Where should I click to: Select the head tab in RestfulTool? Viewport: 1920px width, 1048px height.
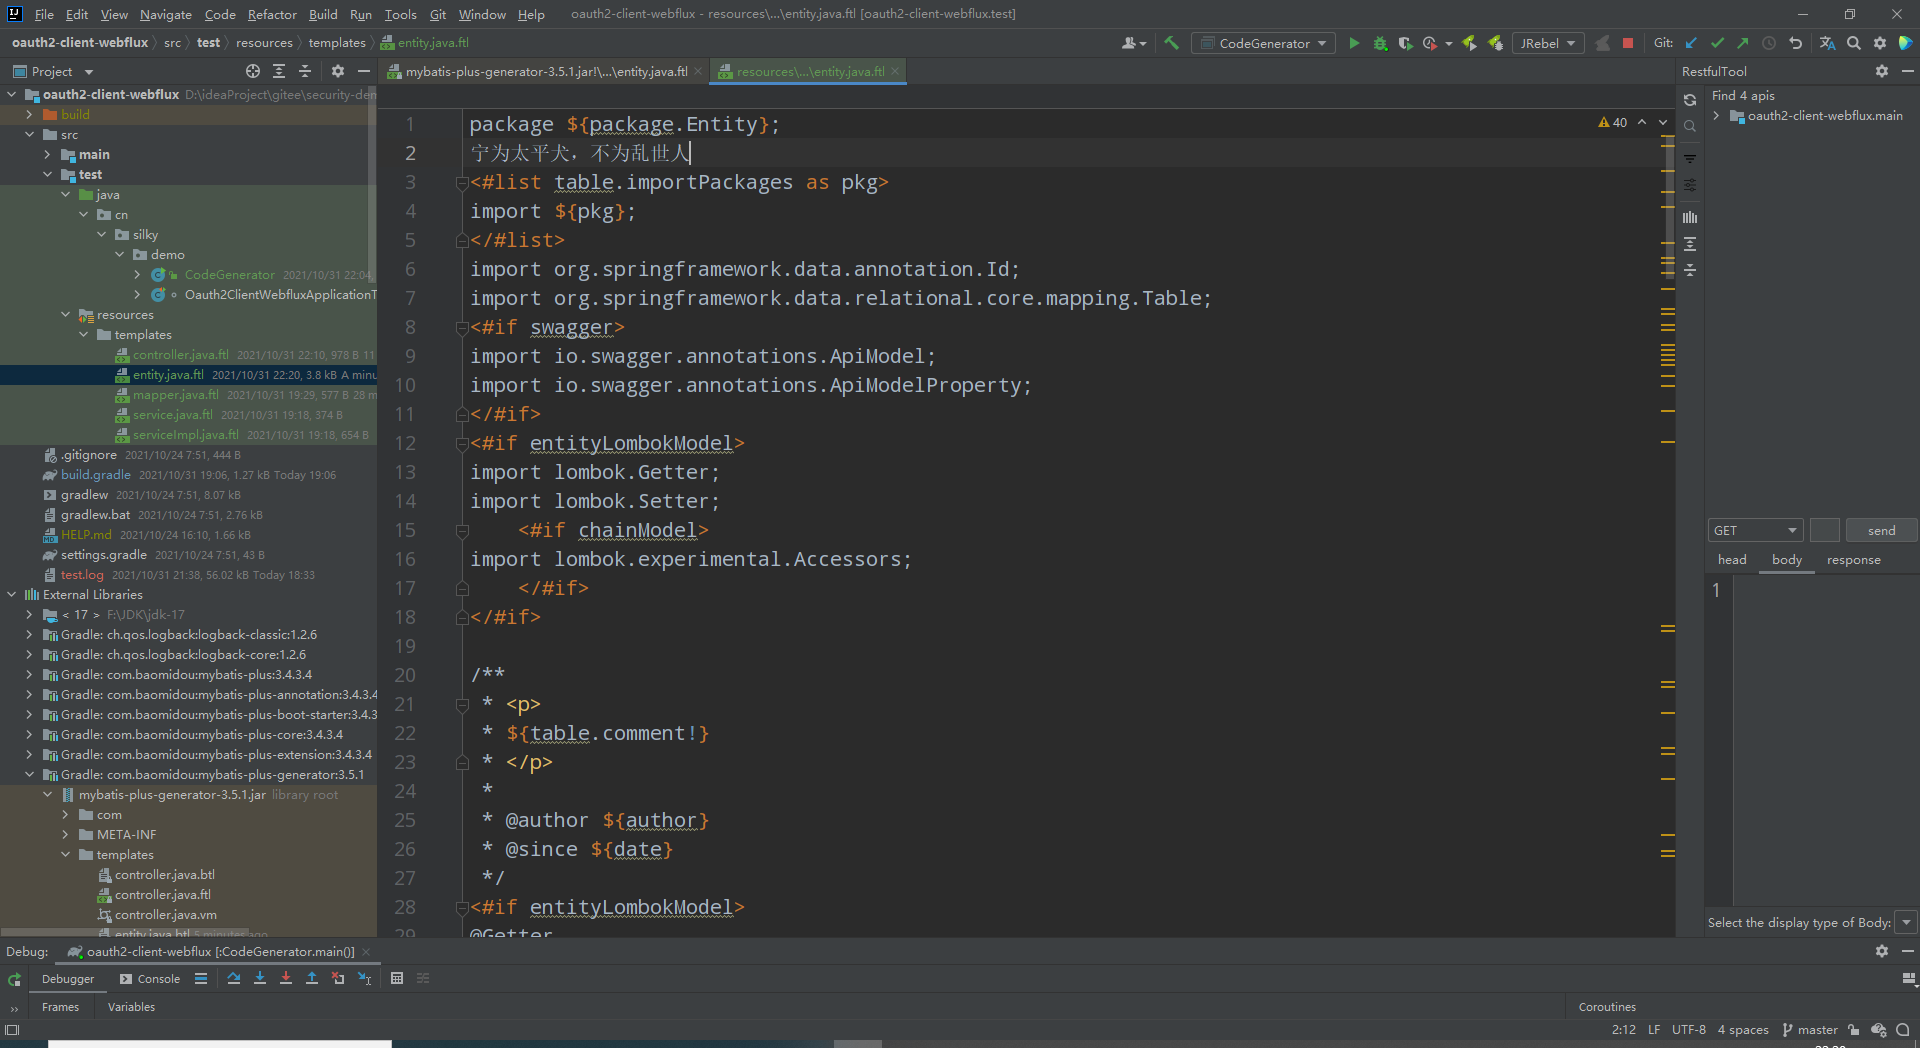point(1732,560)
